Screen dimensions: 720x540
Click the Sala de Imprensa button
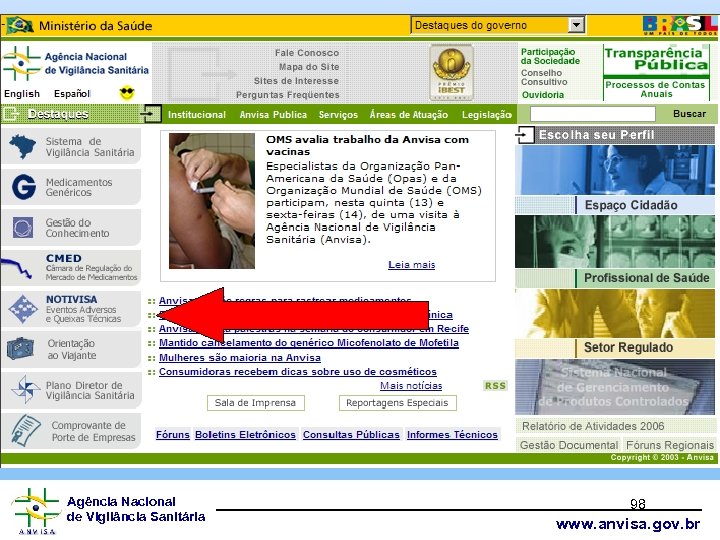pos(255,403)
